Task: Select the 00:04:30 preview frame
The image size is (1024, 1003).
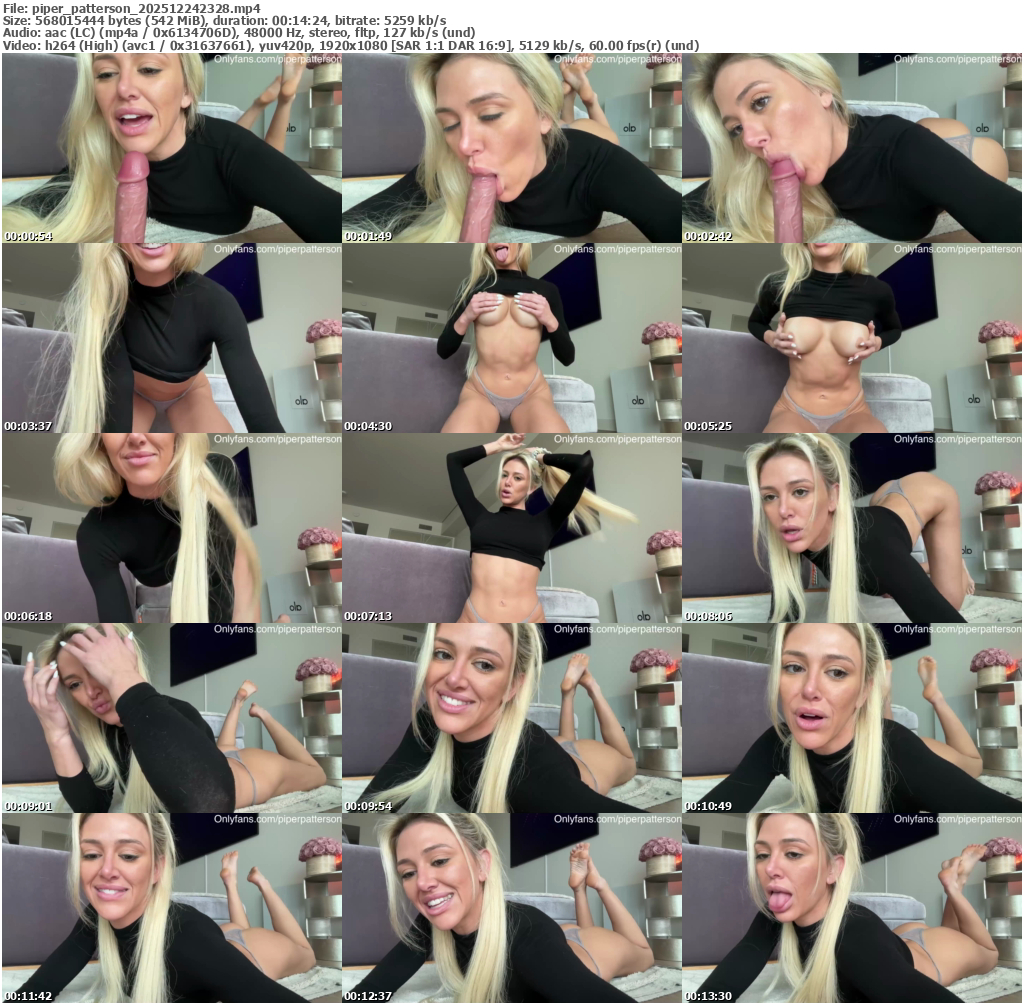Action: pyautogui.click(x=511, y=338)
